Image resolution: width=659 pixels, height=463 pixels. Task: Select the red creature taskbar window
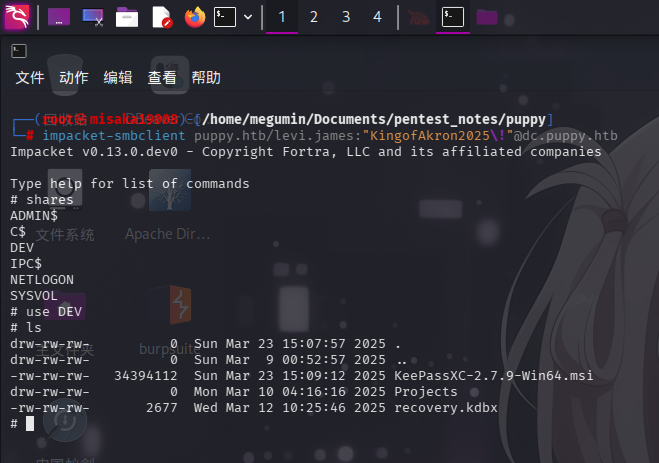(x=419, y=17)
